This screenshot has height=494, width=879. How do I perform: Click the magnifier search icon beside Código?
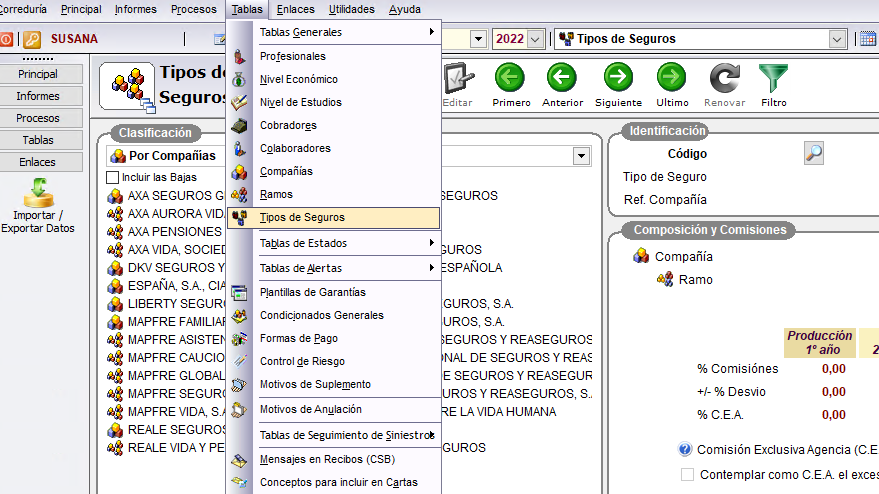(813, 153)
